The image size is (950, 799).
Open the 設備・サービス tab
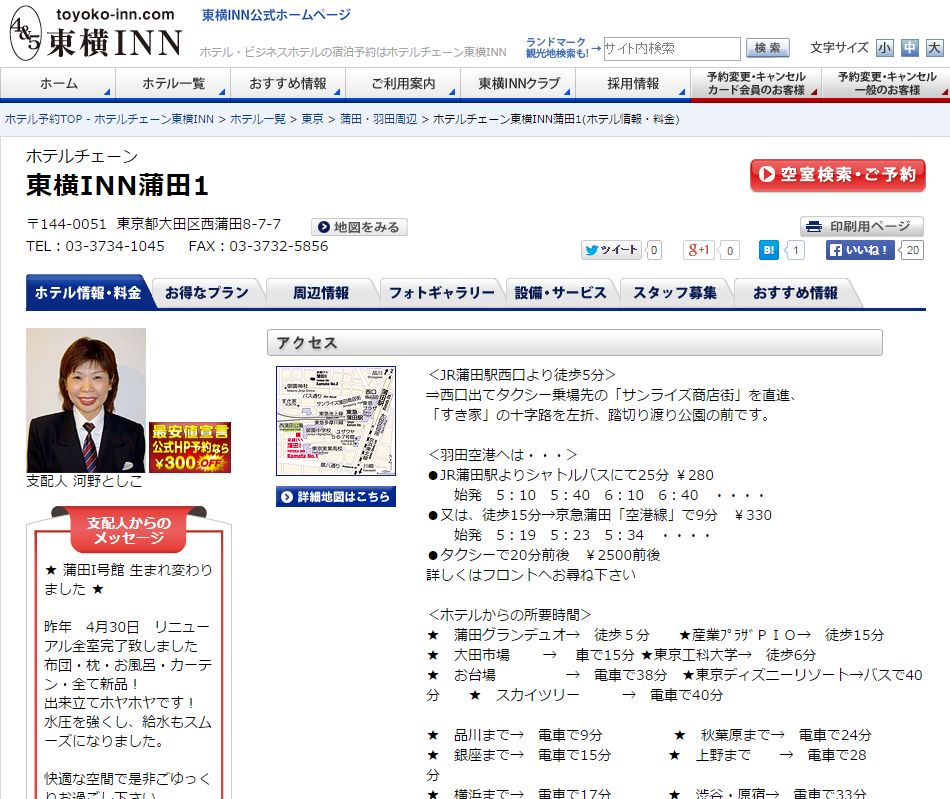point(560,293)
